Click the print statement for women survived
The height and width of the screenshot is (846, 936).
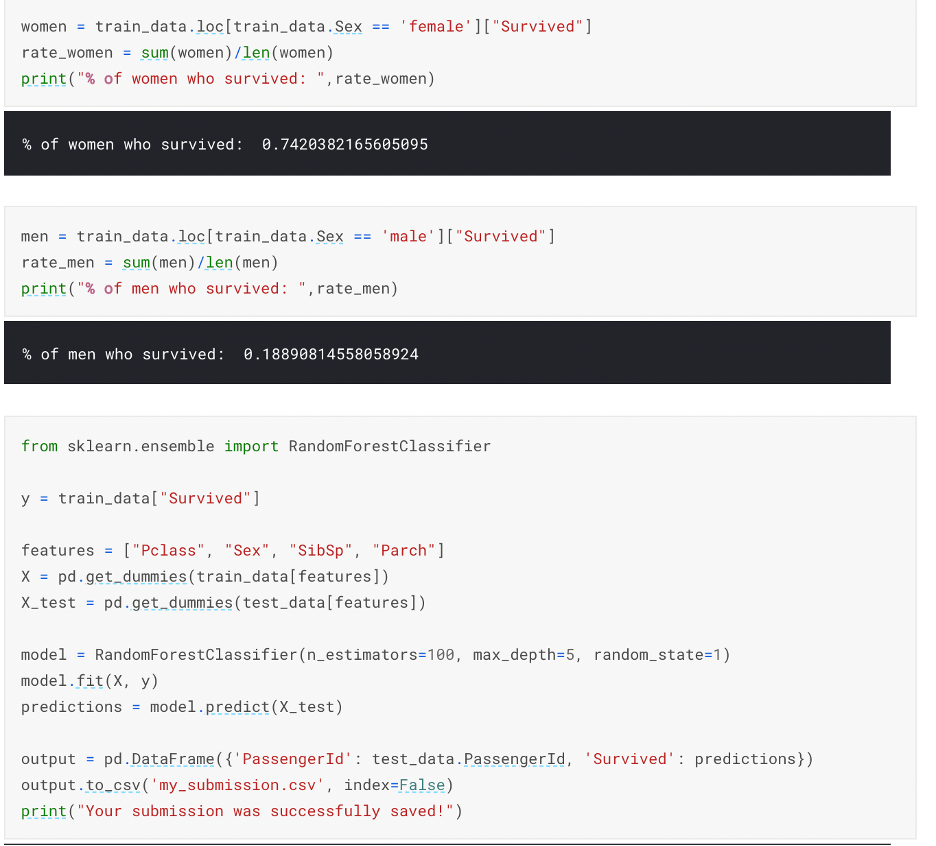tap(227, 78)
